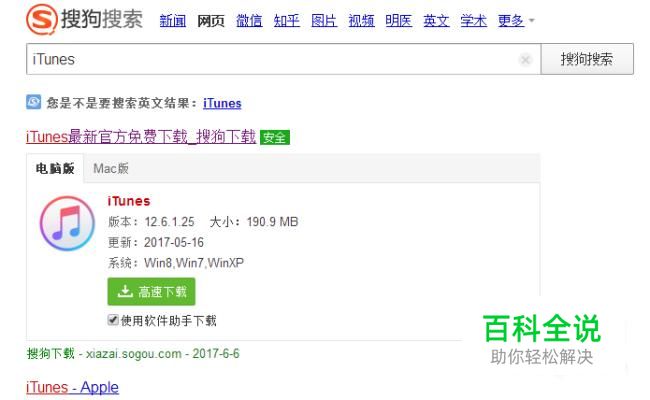Focus the search input containing iTunes
This screenshot has height=400, width=650.
click(284, 59)
